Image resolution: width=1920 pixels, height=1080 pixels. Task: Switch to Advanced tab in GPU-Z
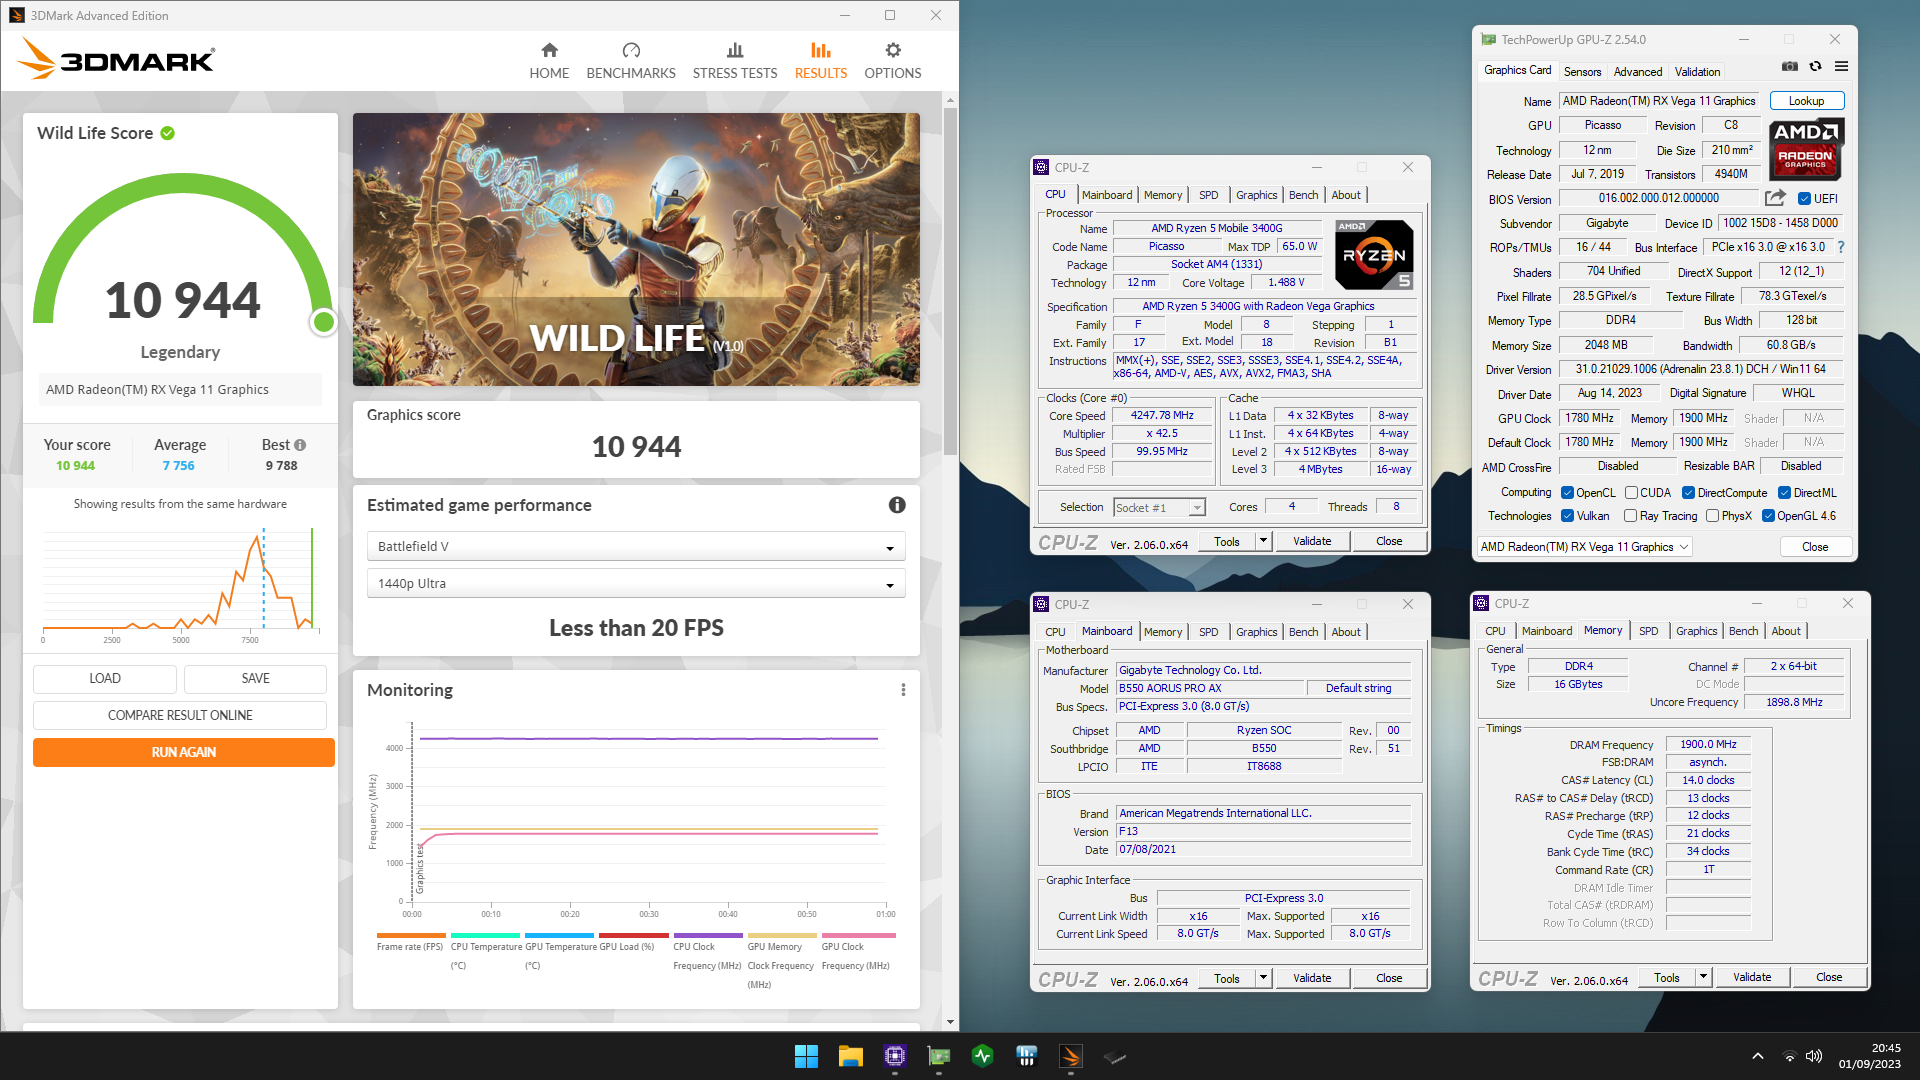coord(1638,71)
